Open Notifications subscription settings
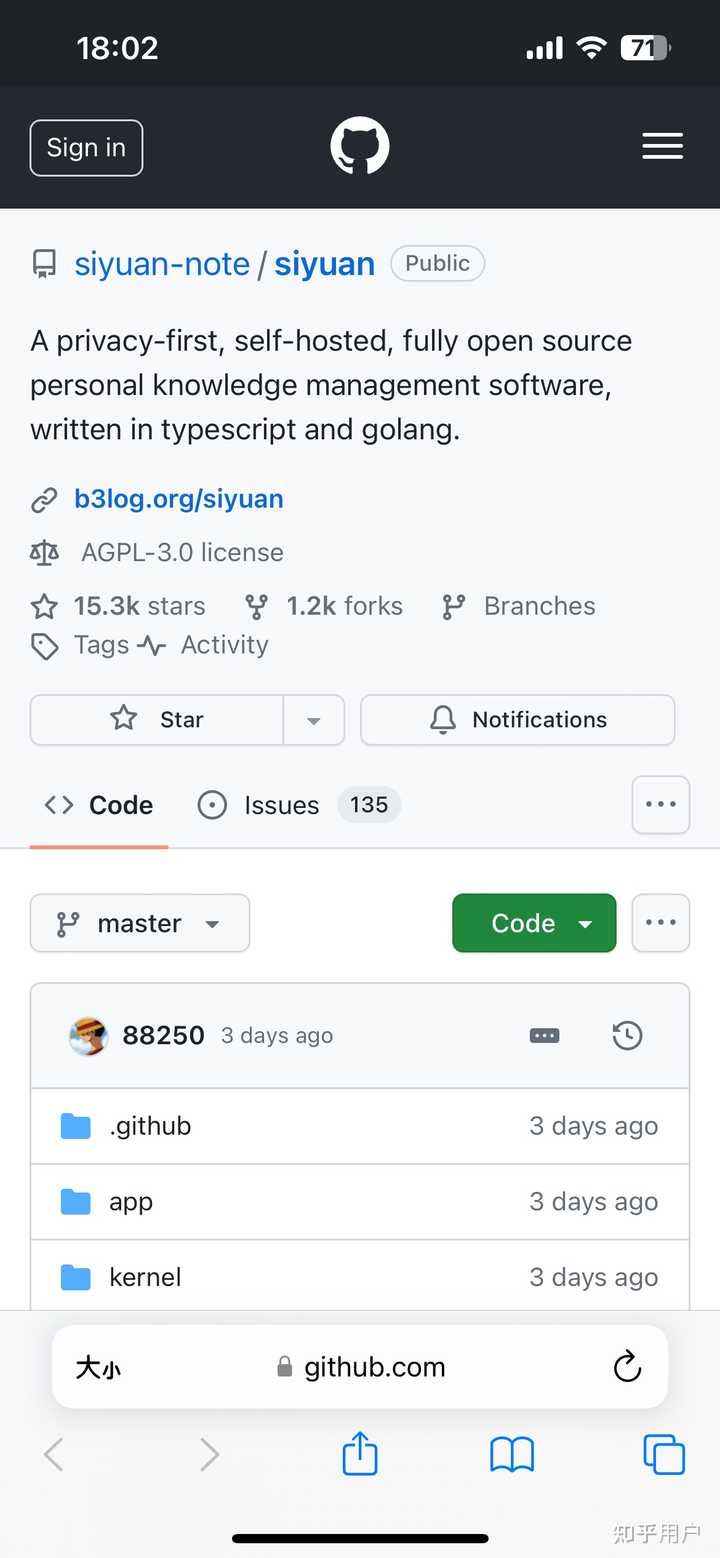 518,720
